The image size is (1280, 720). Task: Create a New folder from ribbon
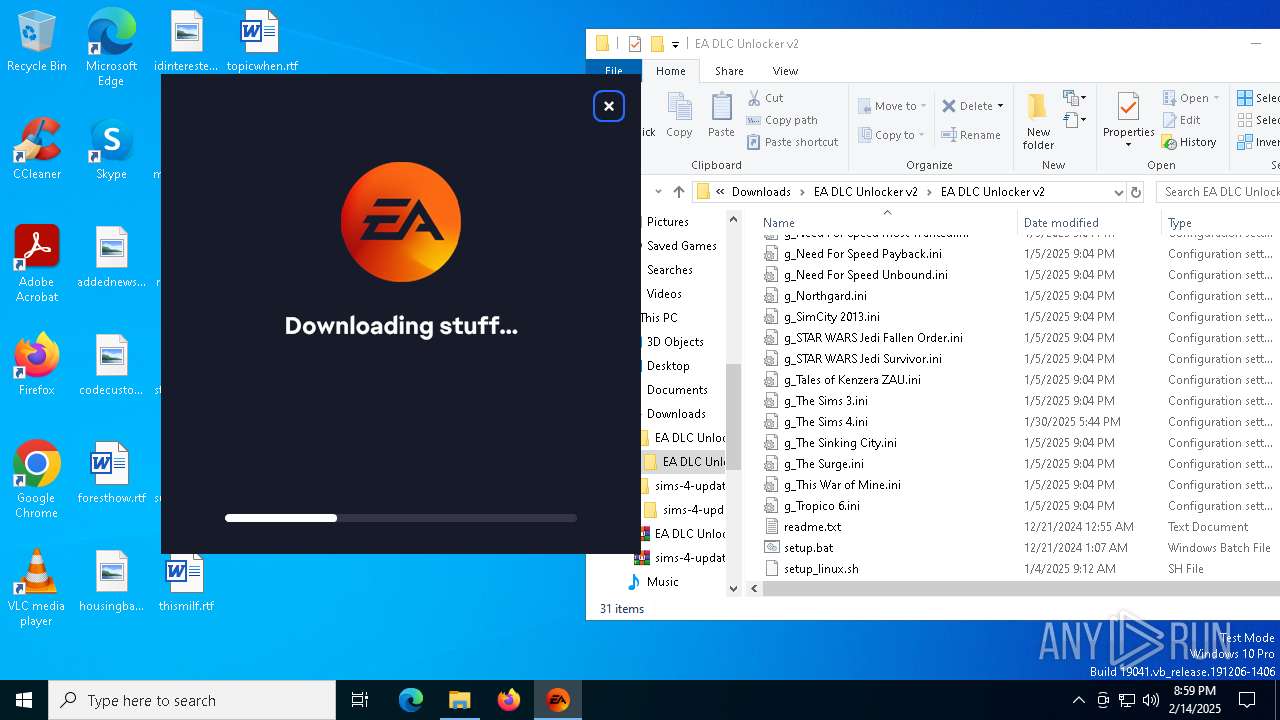1038,121
